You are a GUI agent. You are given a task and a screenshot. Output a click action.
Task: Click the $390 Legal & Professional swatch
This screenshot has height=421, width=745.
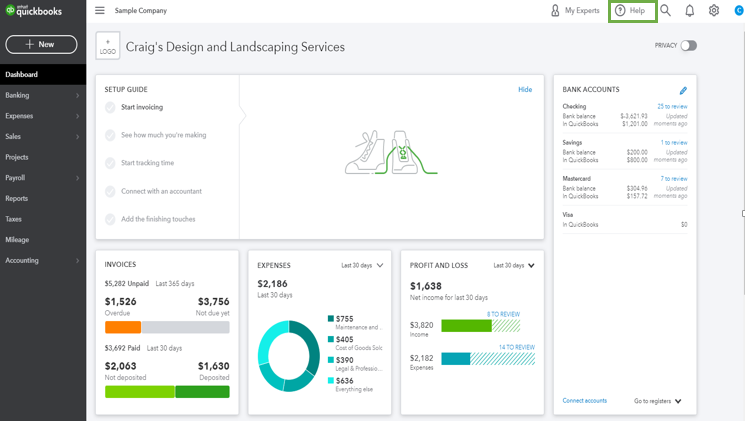coord(331,360)
